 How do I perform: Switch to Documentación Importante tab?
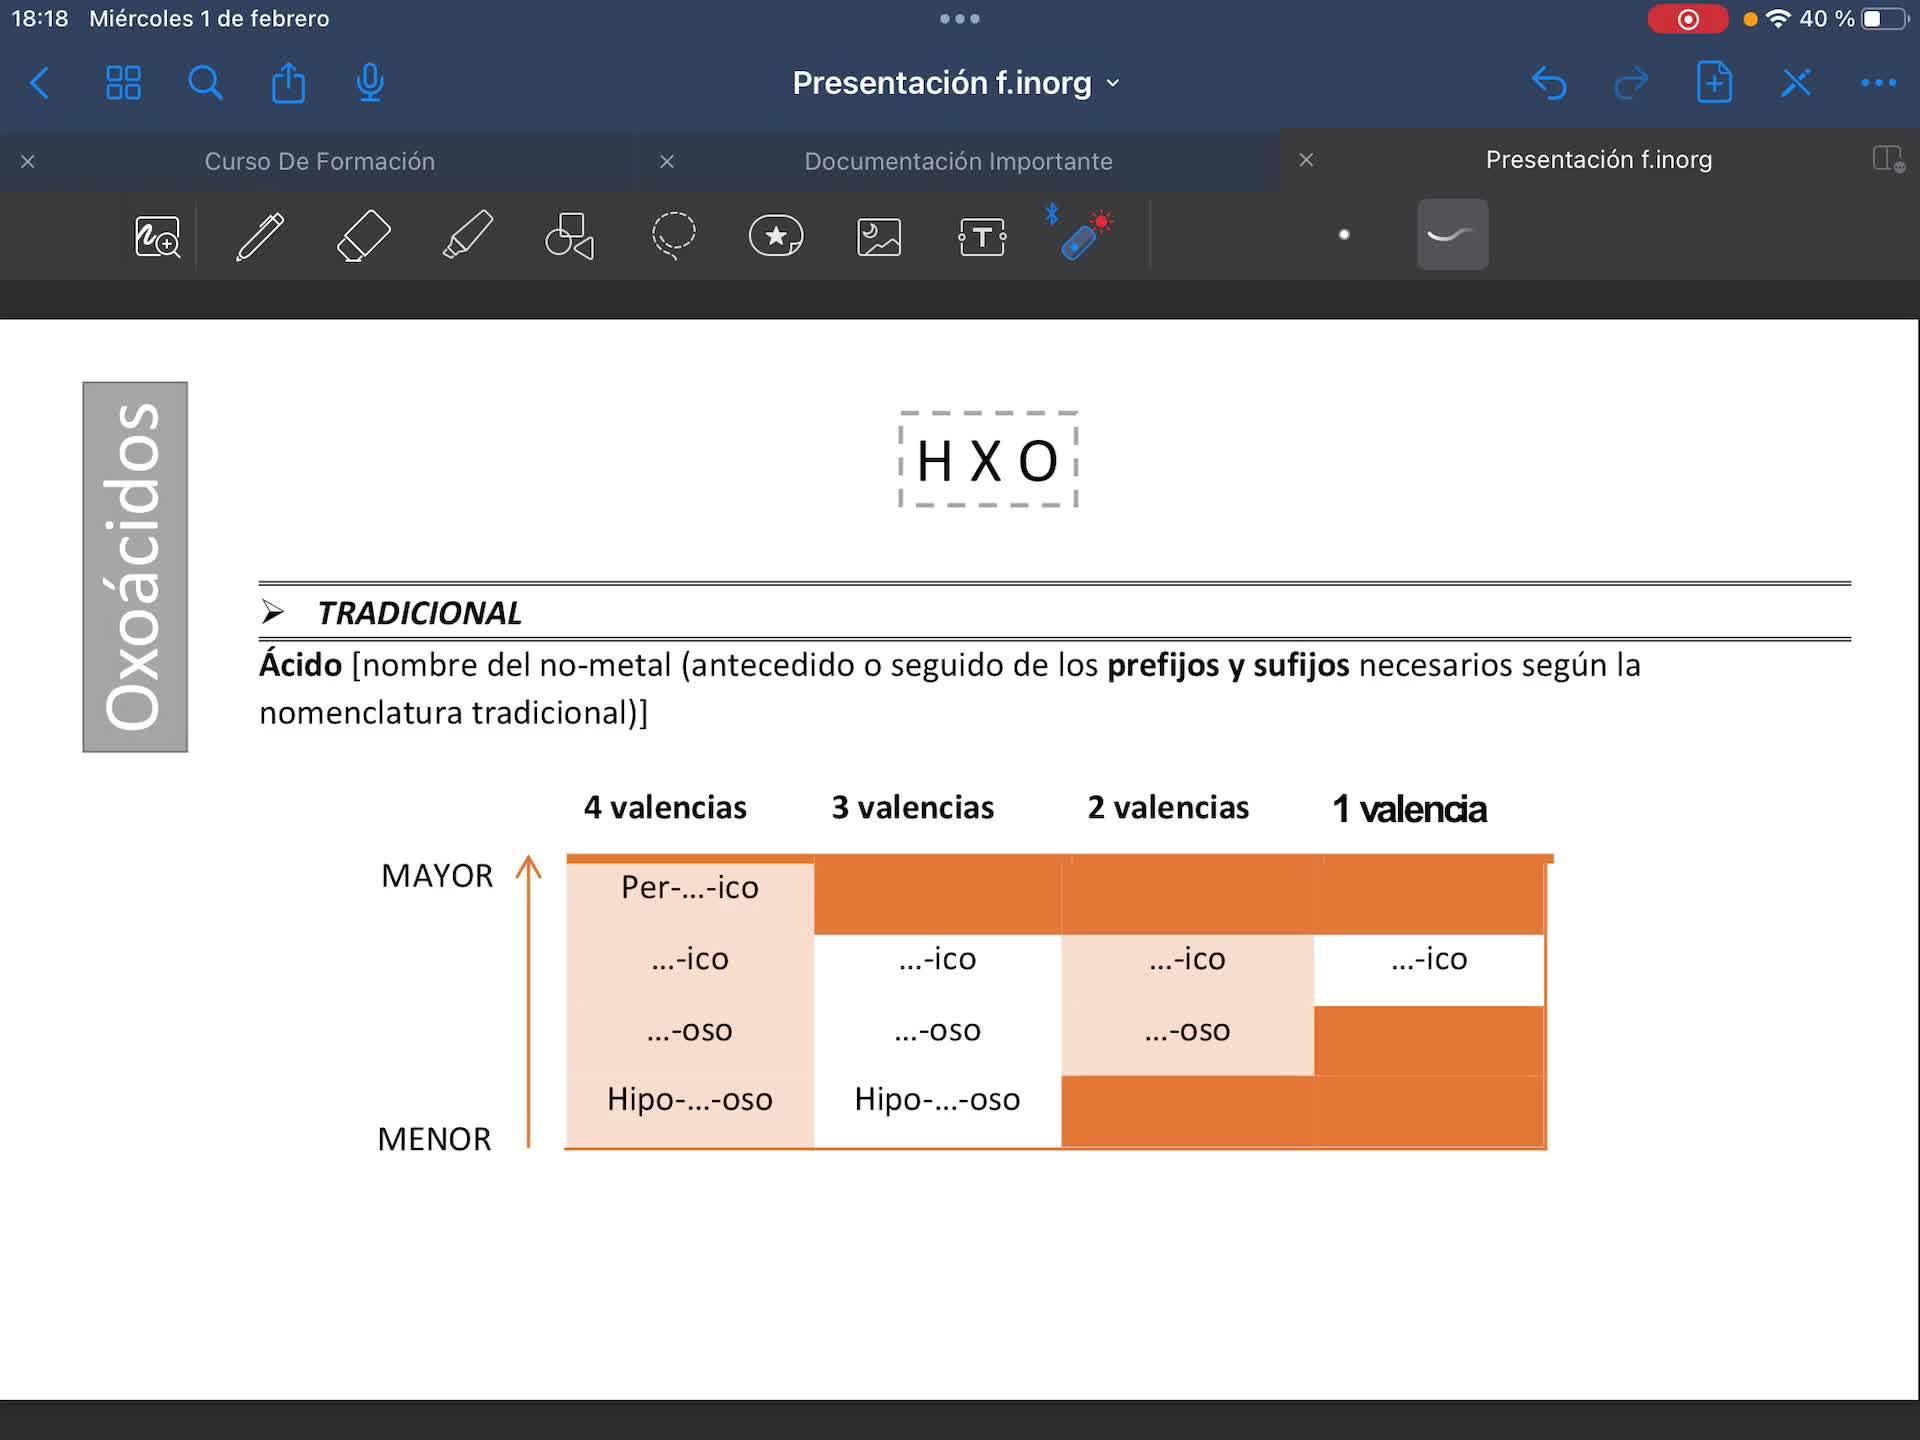(x=957, y=161)
